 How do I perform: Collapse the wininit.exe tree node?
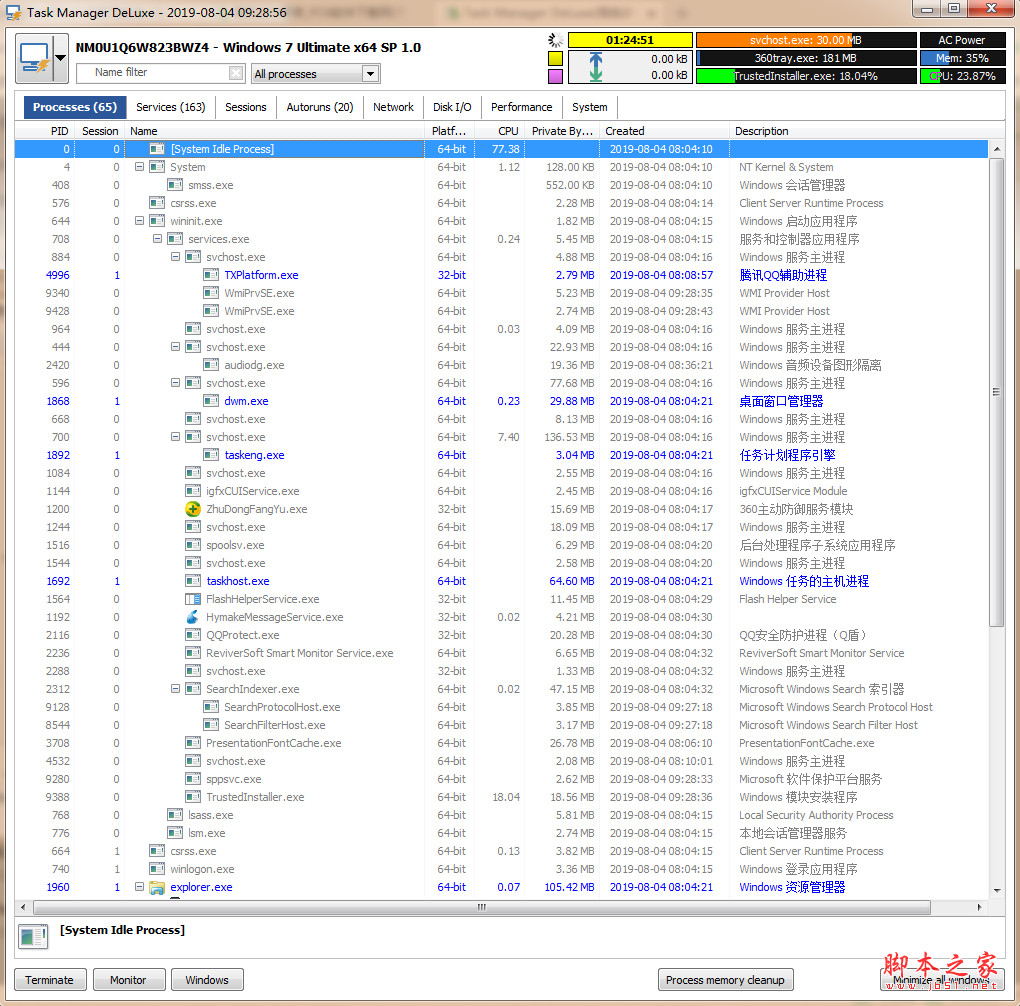tap(139, 221)
